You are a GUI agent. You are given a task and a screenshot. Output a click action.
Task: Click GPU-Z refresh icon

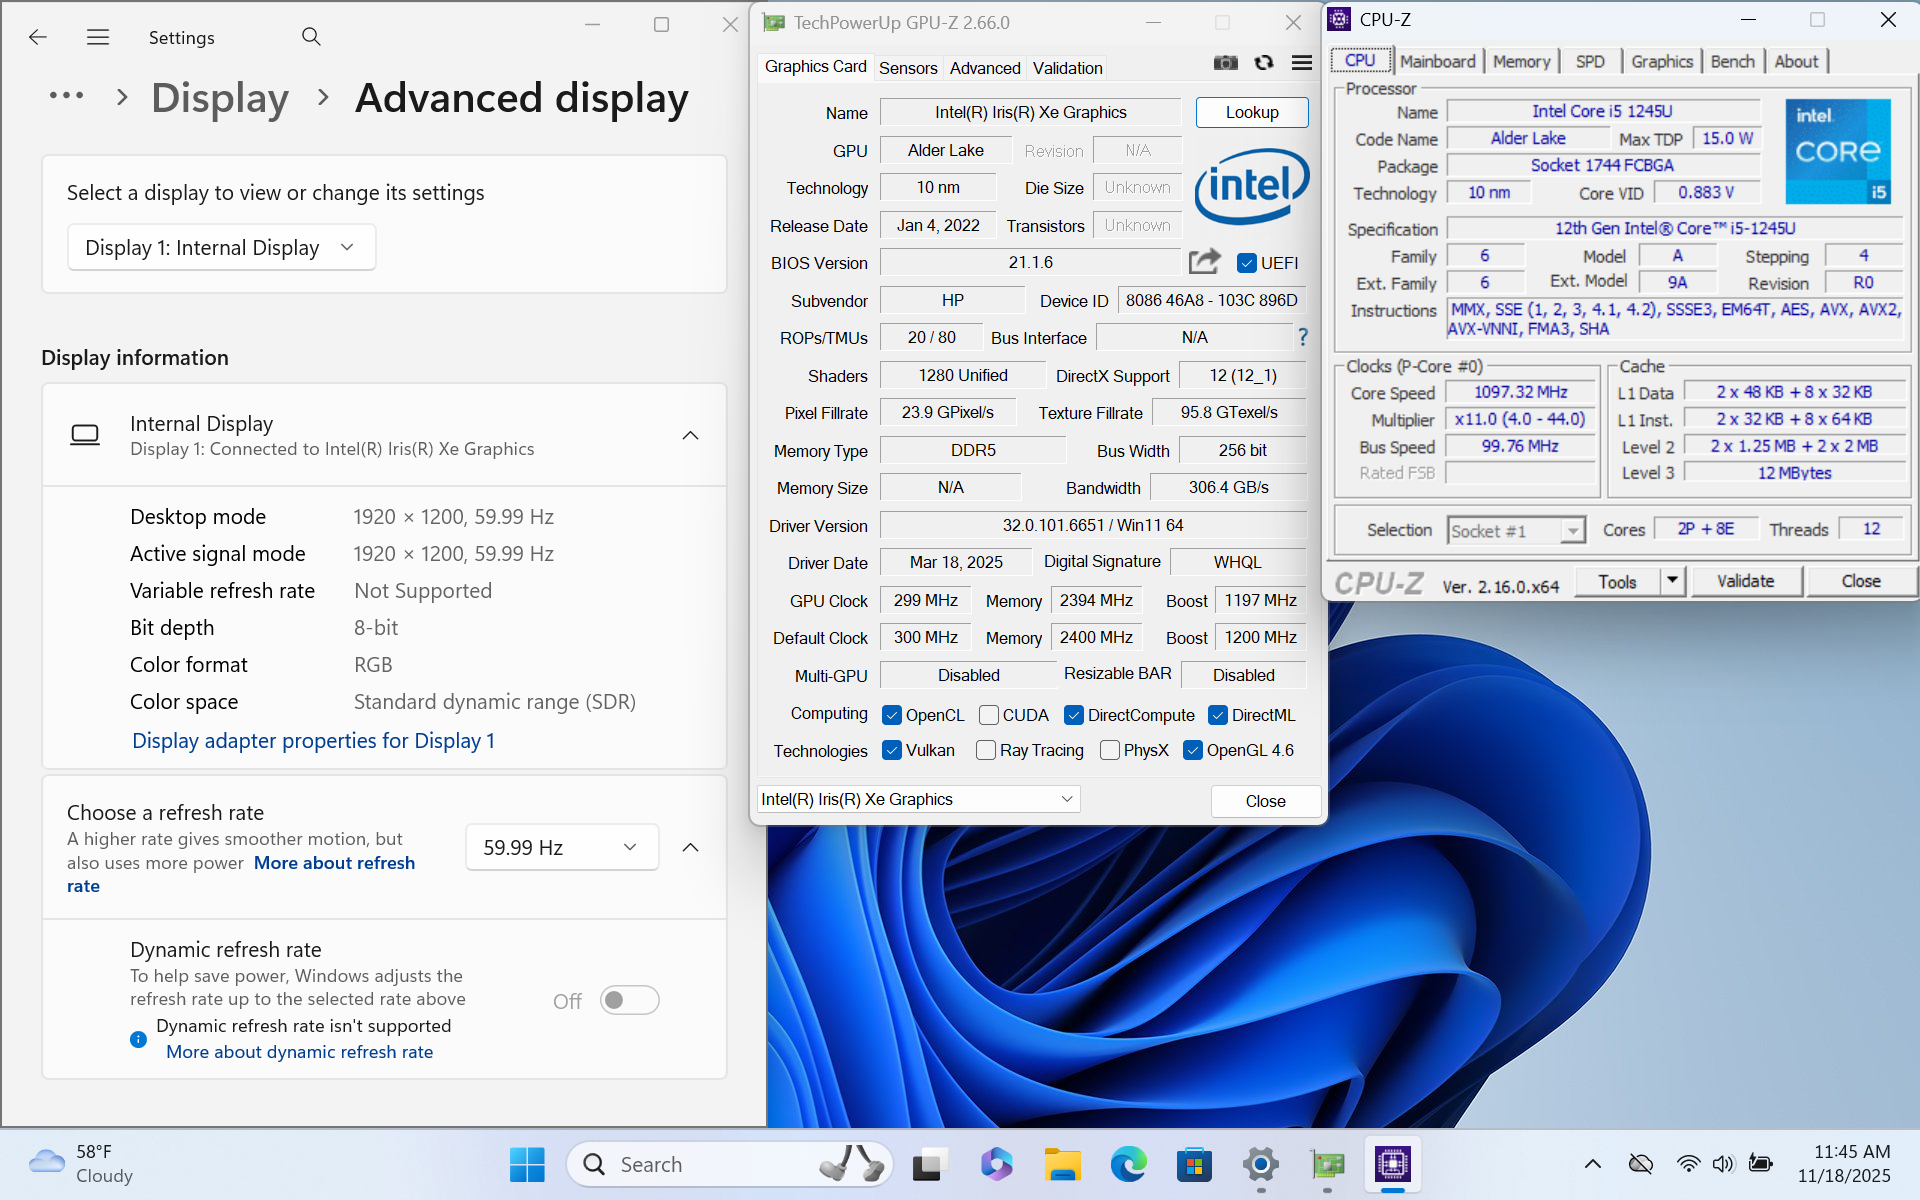(x=1264, y=63)
